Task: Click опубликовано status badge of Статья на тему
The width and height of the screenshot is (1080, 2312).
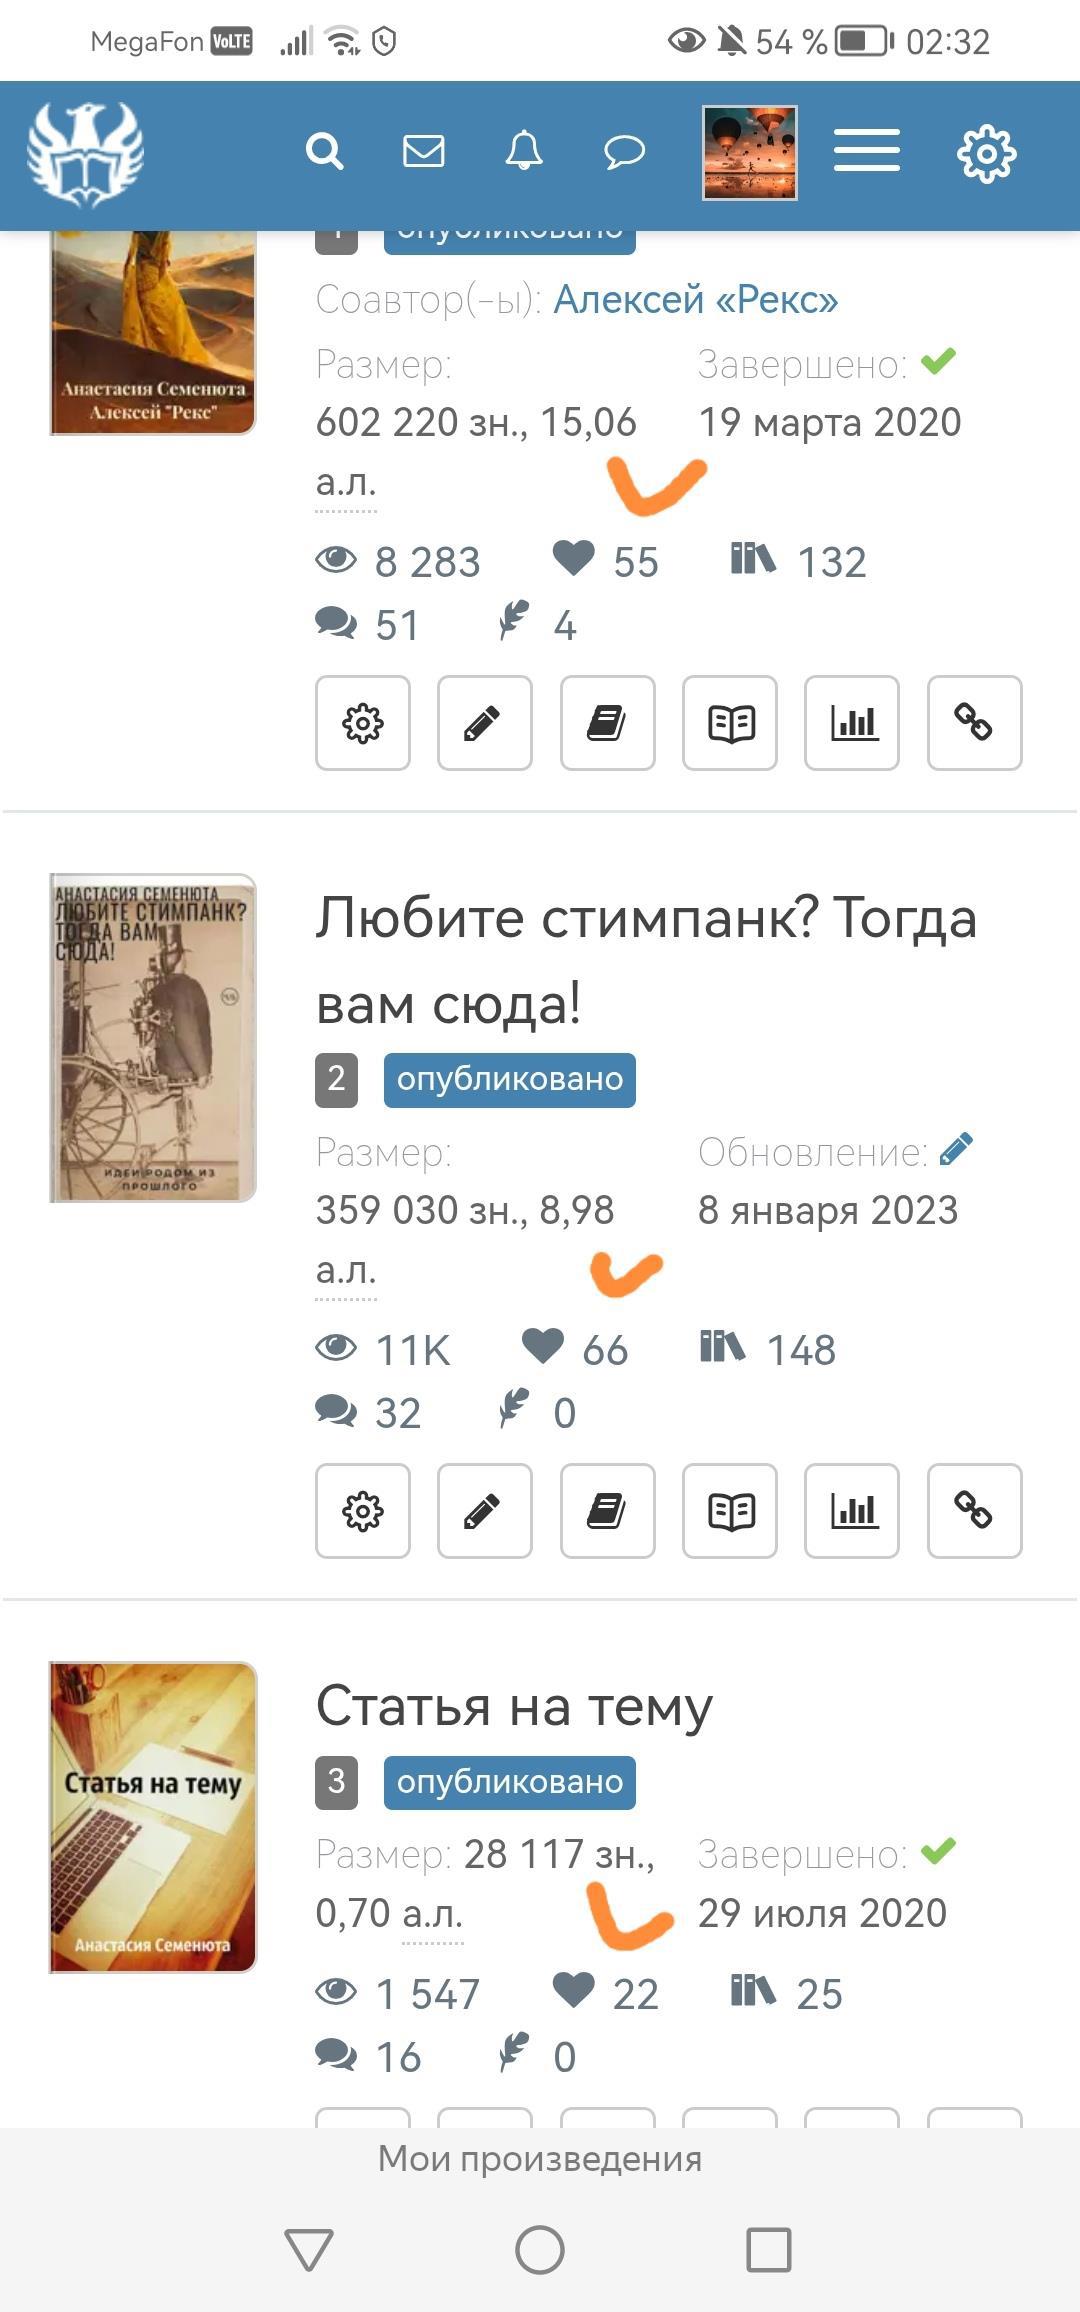Action: click(510, 1782)
